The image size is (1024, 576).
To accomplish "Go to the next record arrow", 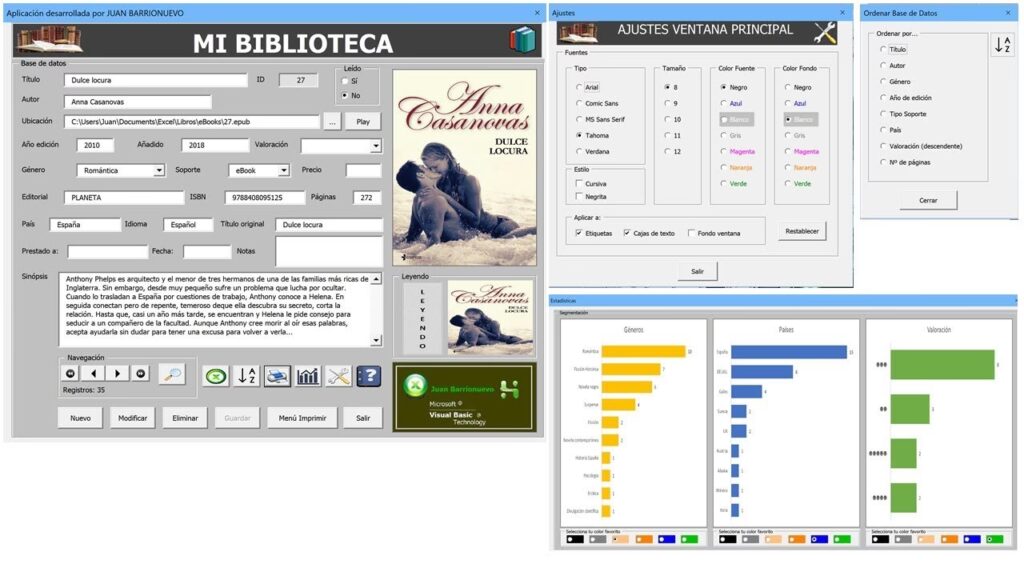I will (x=118, y=374).
